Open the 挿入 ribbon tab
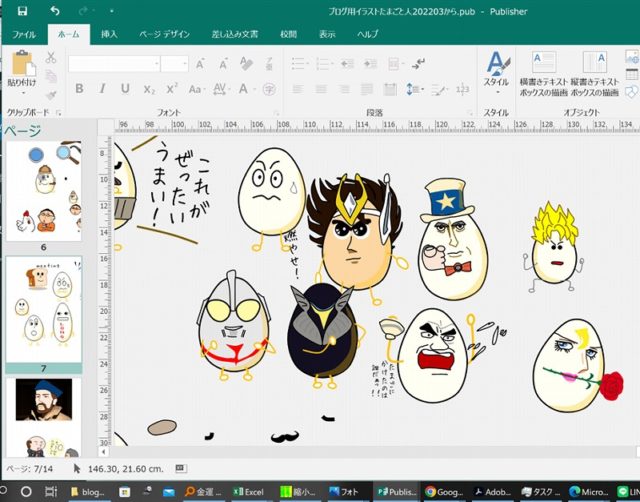This screenshot has width=640, height=502. (109, 34)
